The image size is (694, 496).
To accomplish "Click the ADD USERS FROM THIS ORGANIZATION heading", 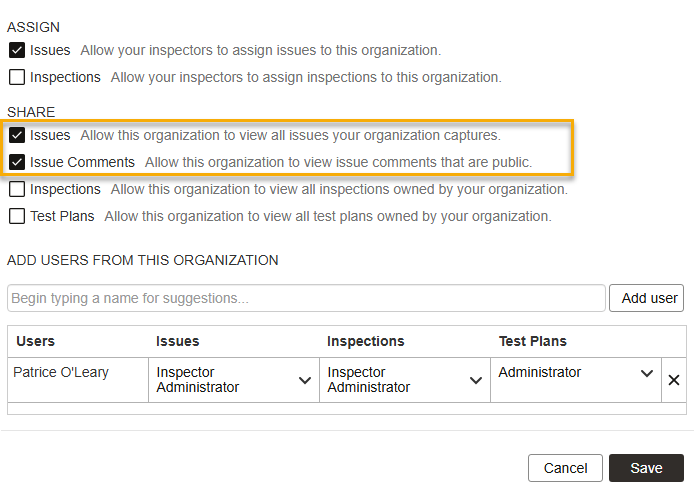I will point(143,260).
